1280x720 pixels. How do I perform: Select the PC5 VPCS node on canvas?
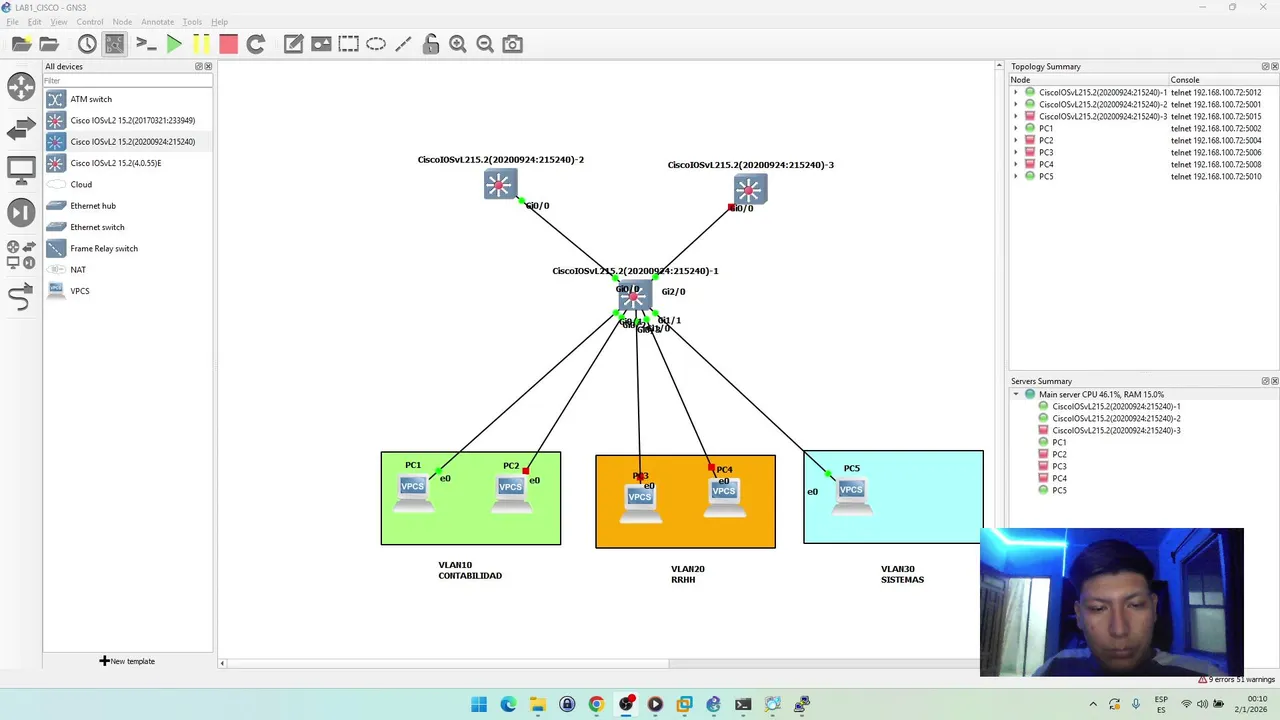tap(852, 494)
